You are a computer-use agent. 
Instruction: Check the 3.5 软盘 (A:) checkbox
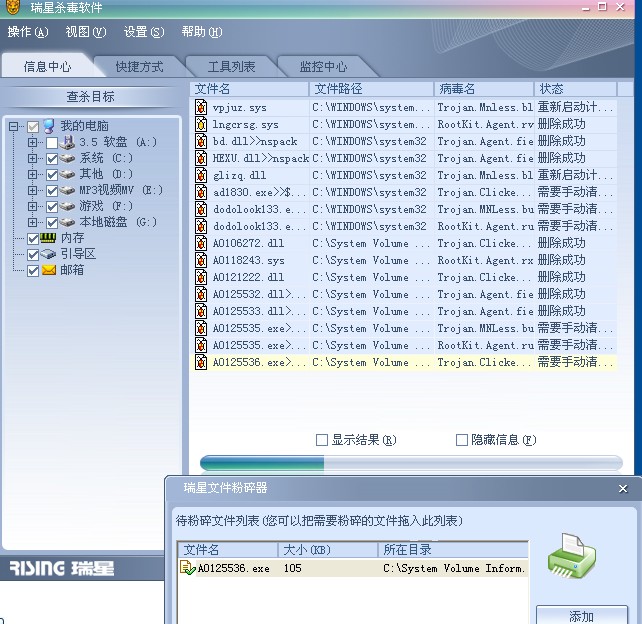point(52,143)
